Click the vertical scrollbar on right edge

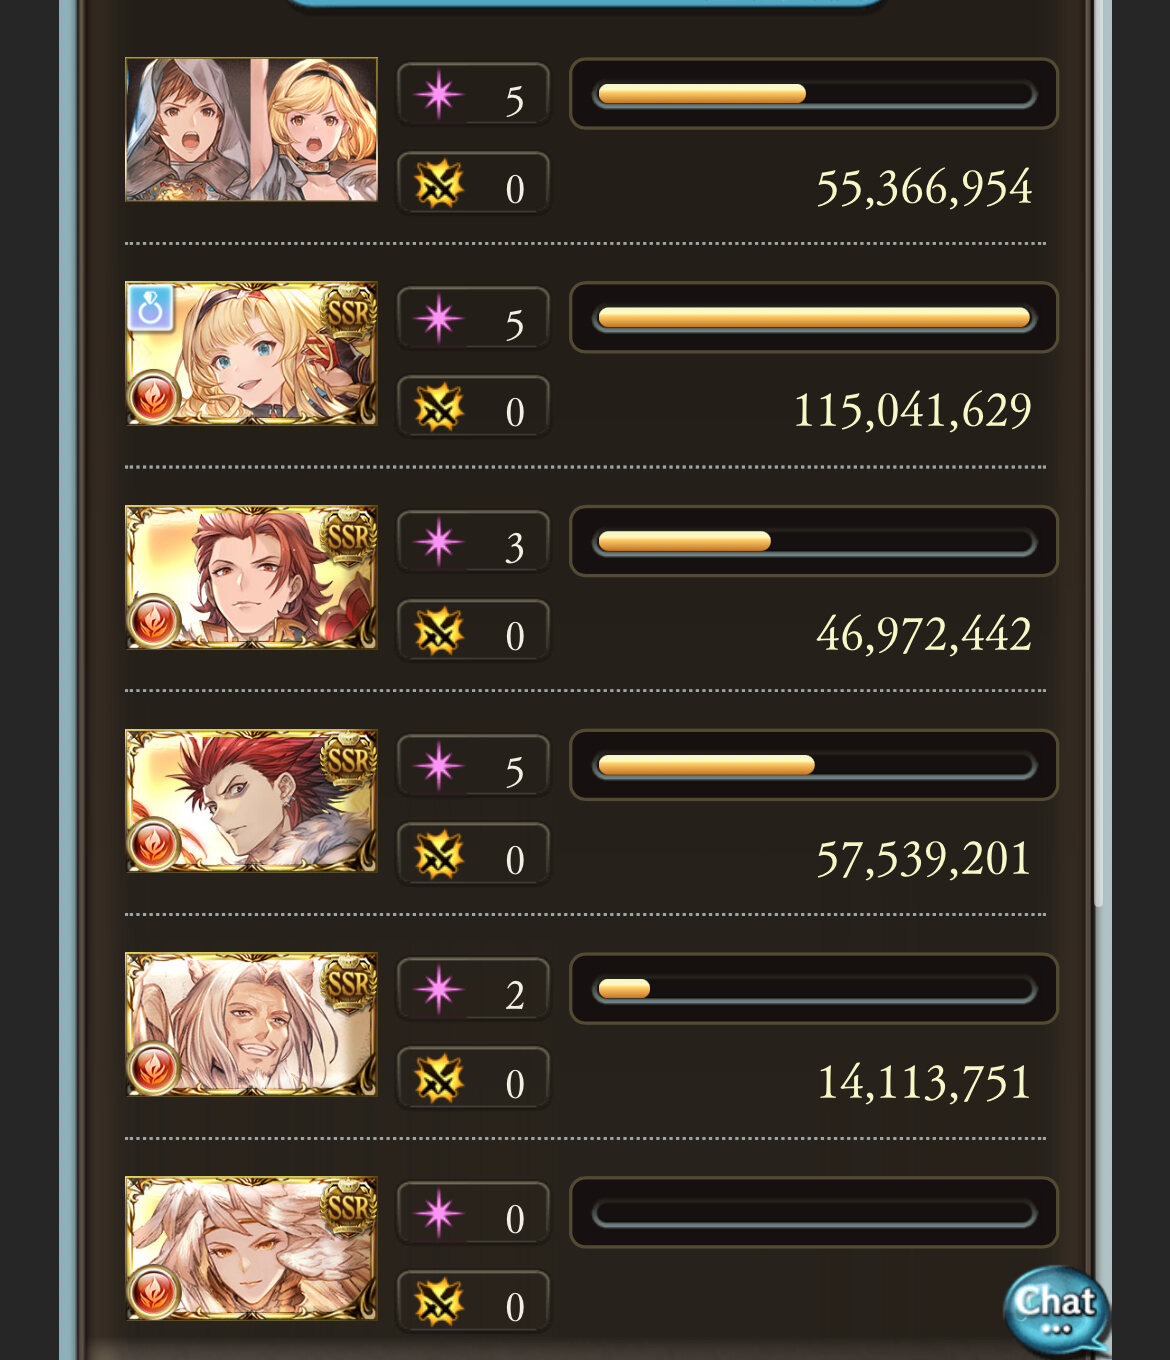click(1099, 455)
